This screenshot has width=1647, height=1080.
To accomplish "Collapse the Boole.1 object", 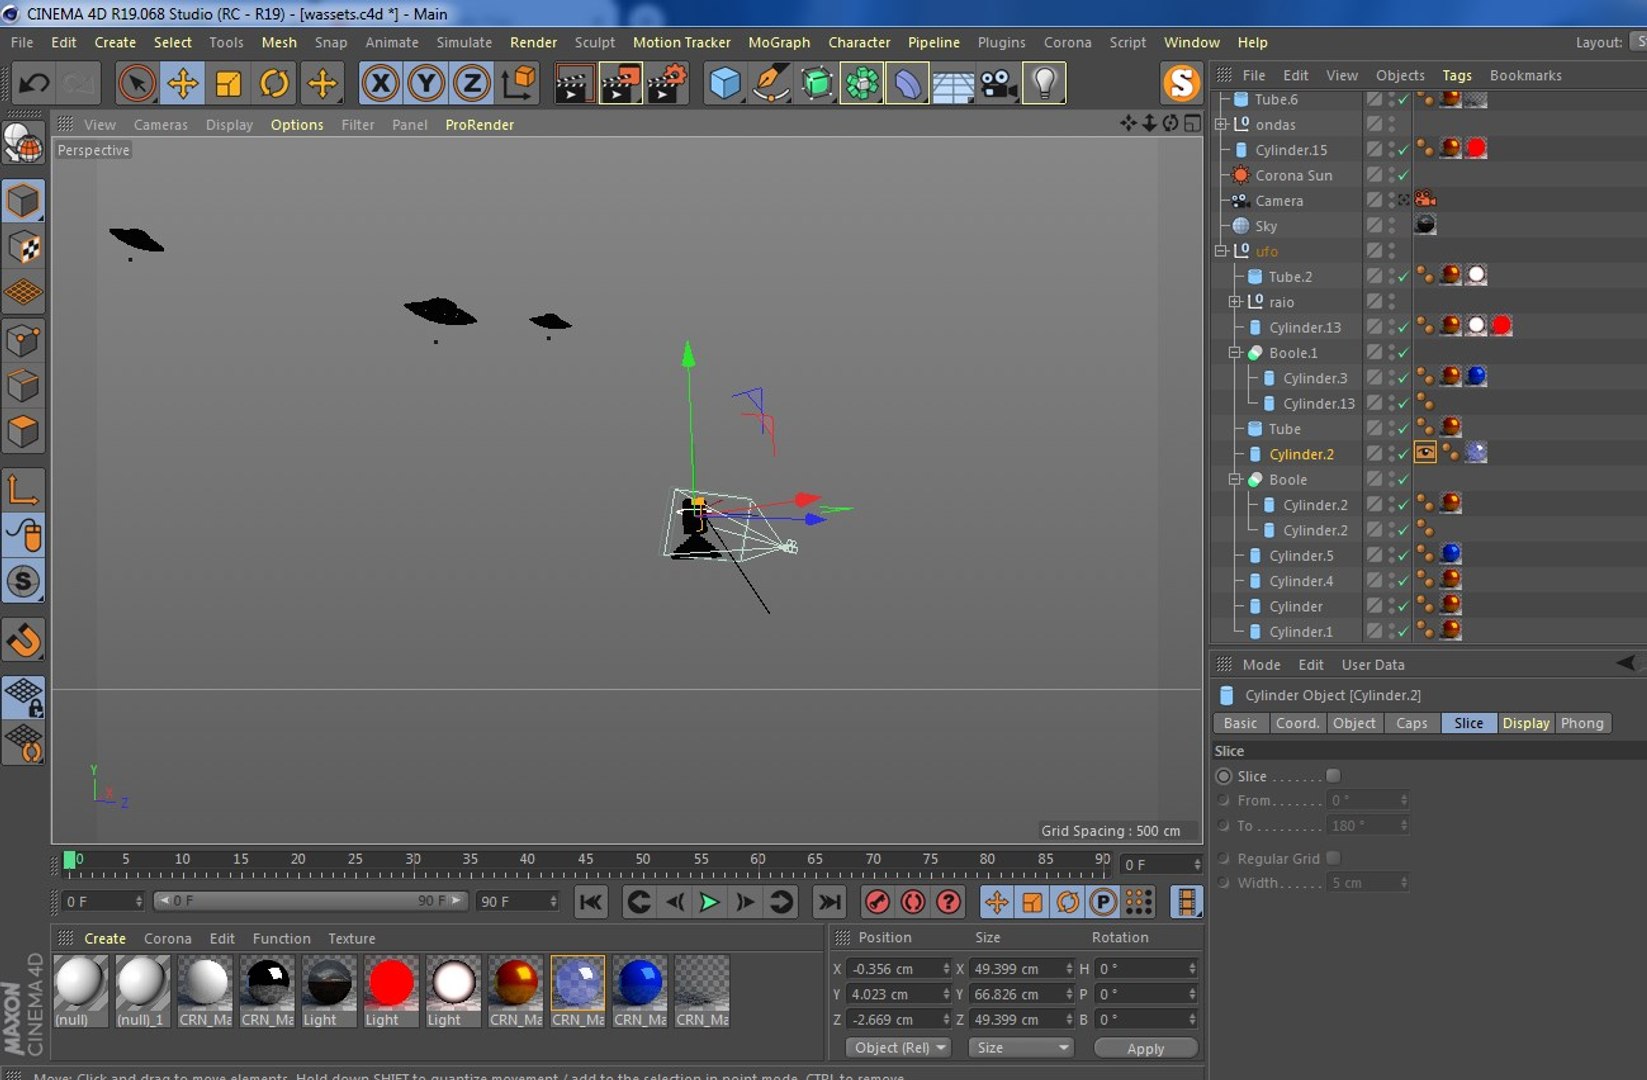I will tap(1235, 353).
